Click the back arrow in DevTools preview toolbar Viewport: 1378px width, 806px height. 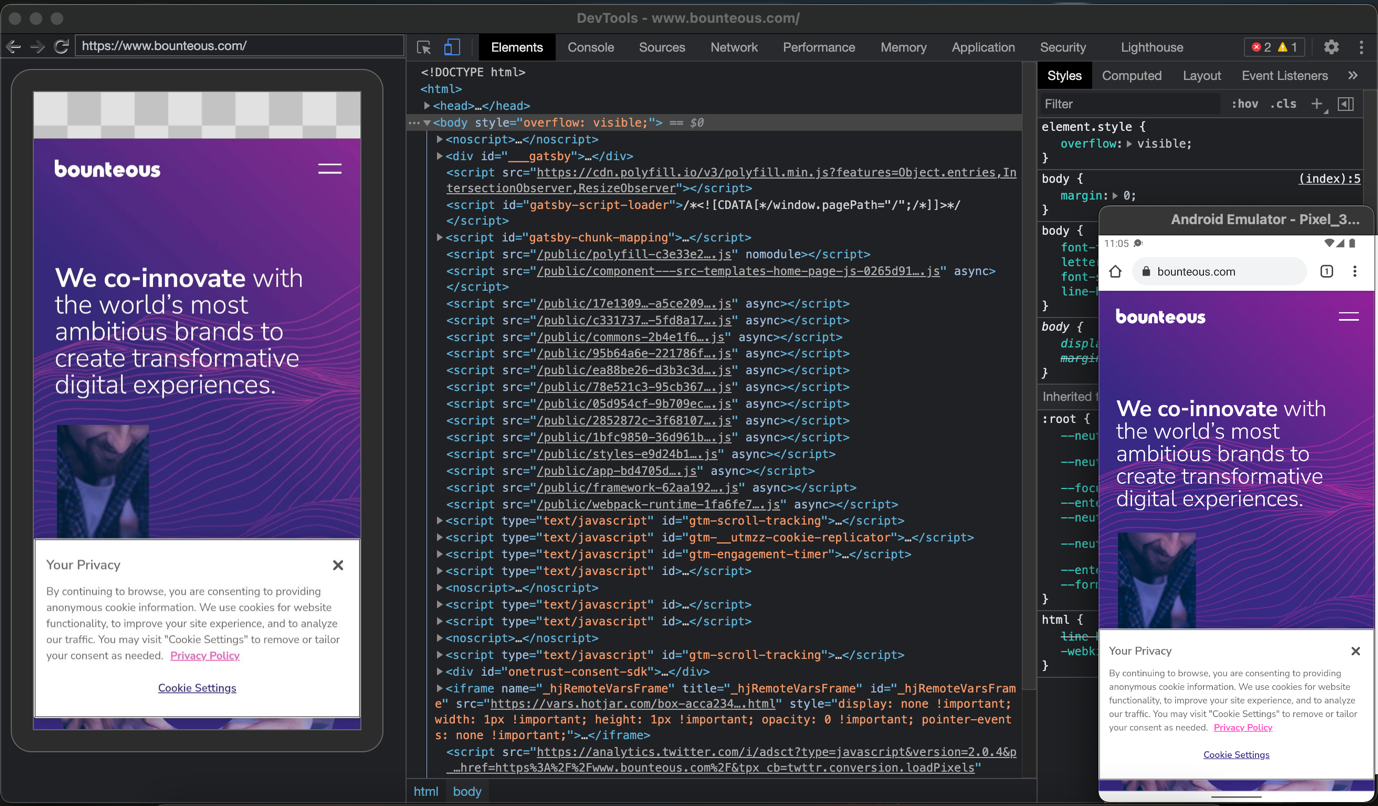(x=14, y=47)
